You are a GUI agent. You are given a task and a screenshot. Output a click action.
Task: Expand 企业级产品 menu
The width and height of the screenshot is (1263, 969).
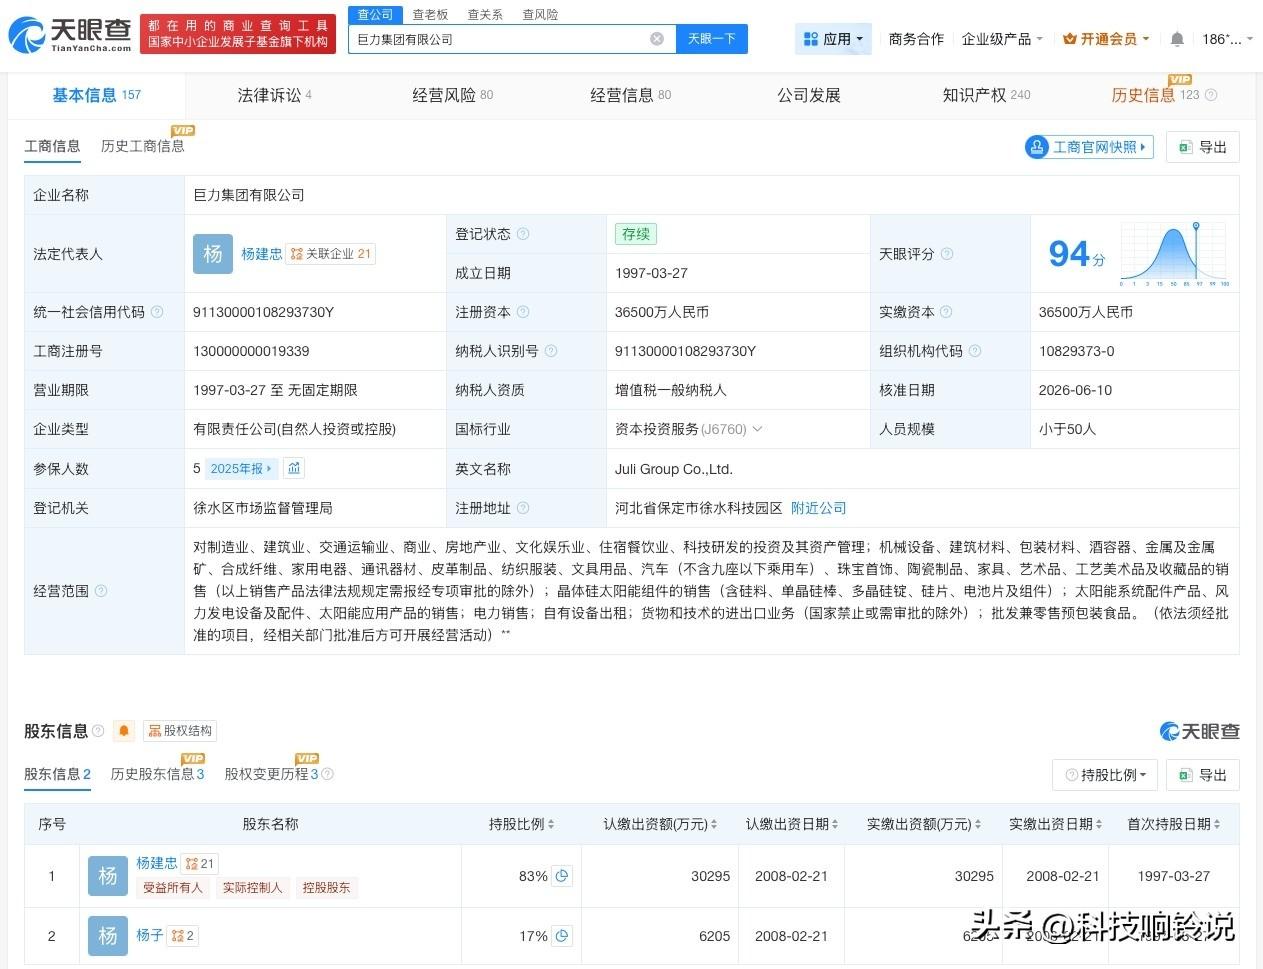[x=1002, y=39]
